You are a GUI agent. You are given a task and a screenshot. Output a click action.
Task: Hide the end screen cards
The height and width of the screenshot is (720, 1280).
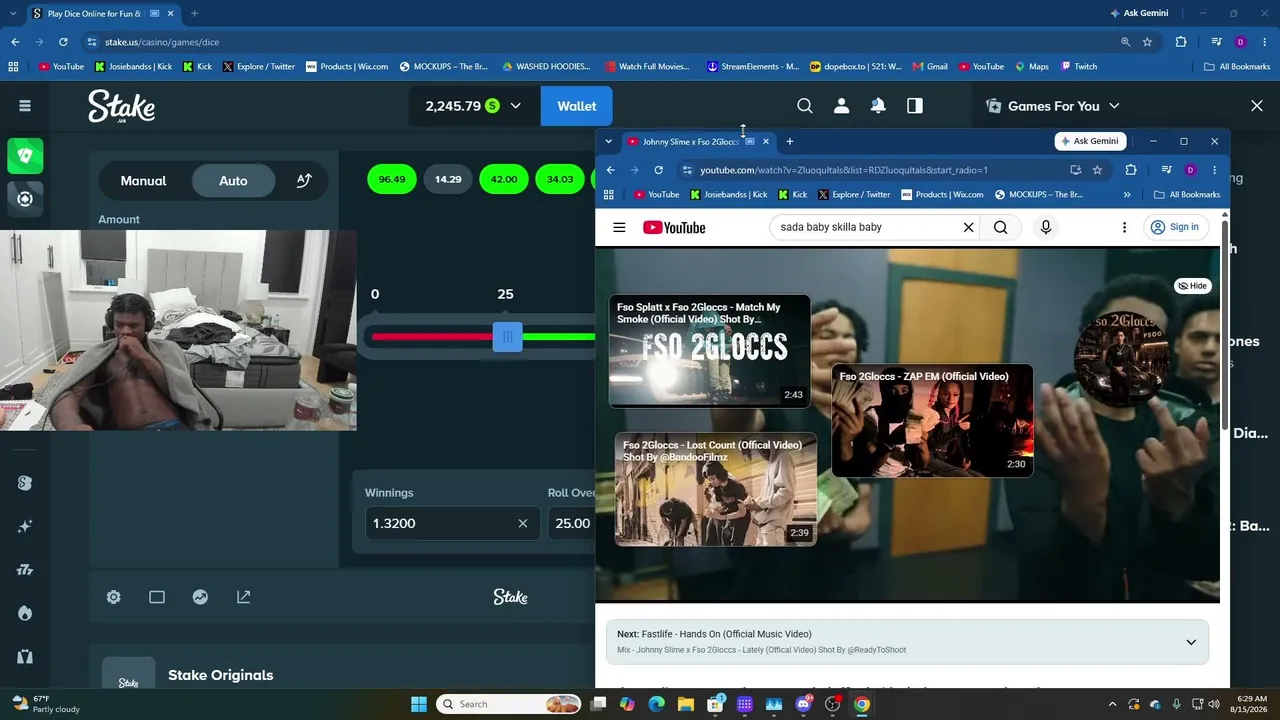(x=1192, y=286)
